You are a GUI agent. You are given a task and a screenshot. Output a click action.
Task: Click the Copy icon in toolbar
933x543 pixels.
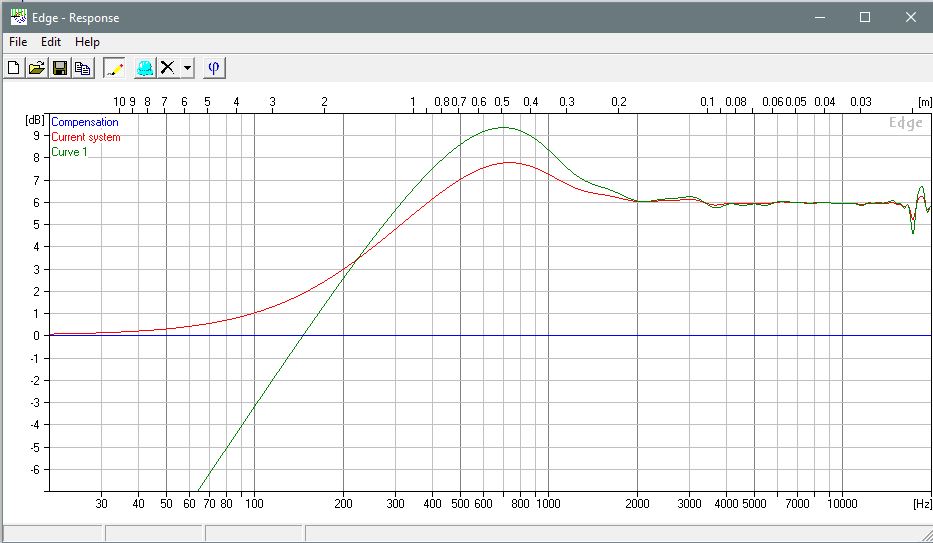click(83, 68)
